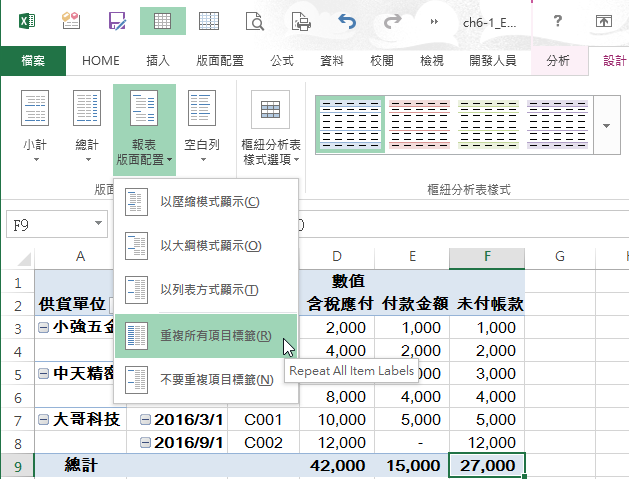Switch to the 檢視 tab
Image resolution: width=629 pixels, height=479 pixels.
(432, 61)
